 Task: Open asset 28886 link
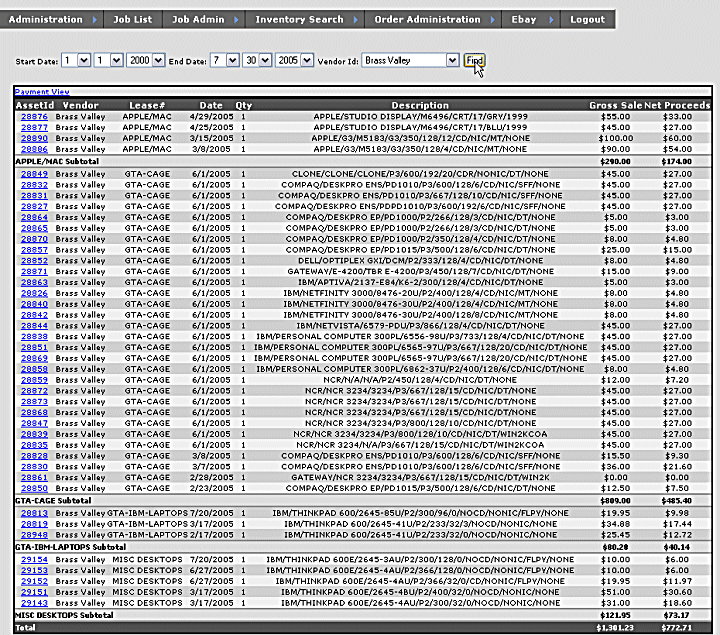(x=34, y=149)
